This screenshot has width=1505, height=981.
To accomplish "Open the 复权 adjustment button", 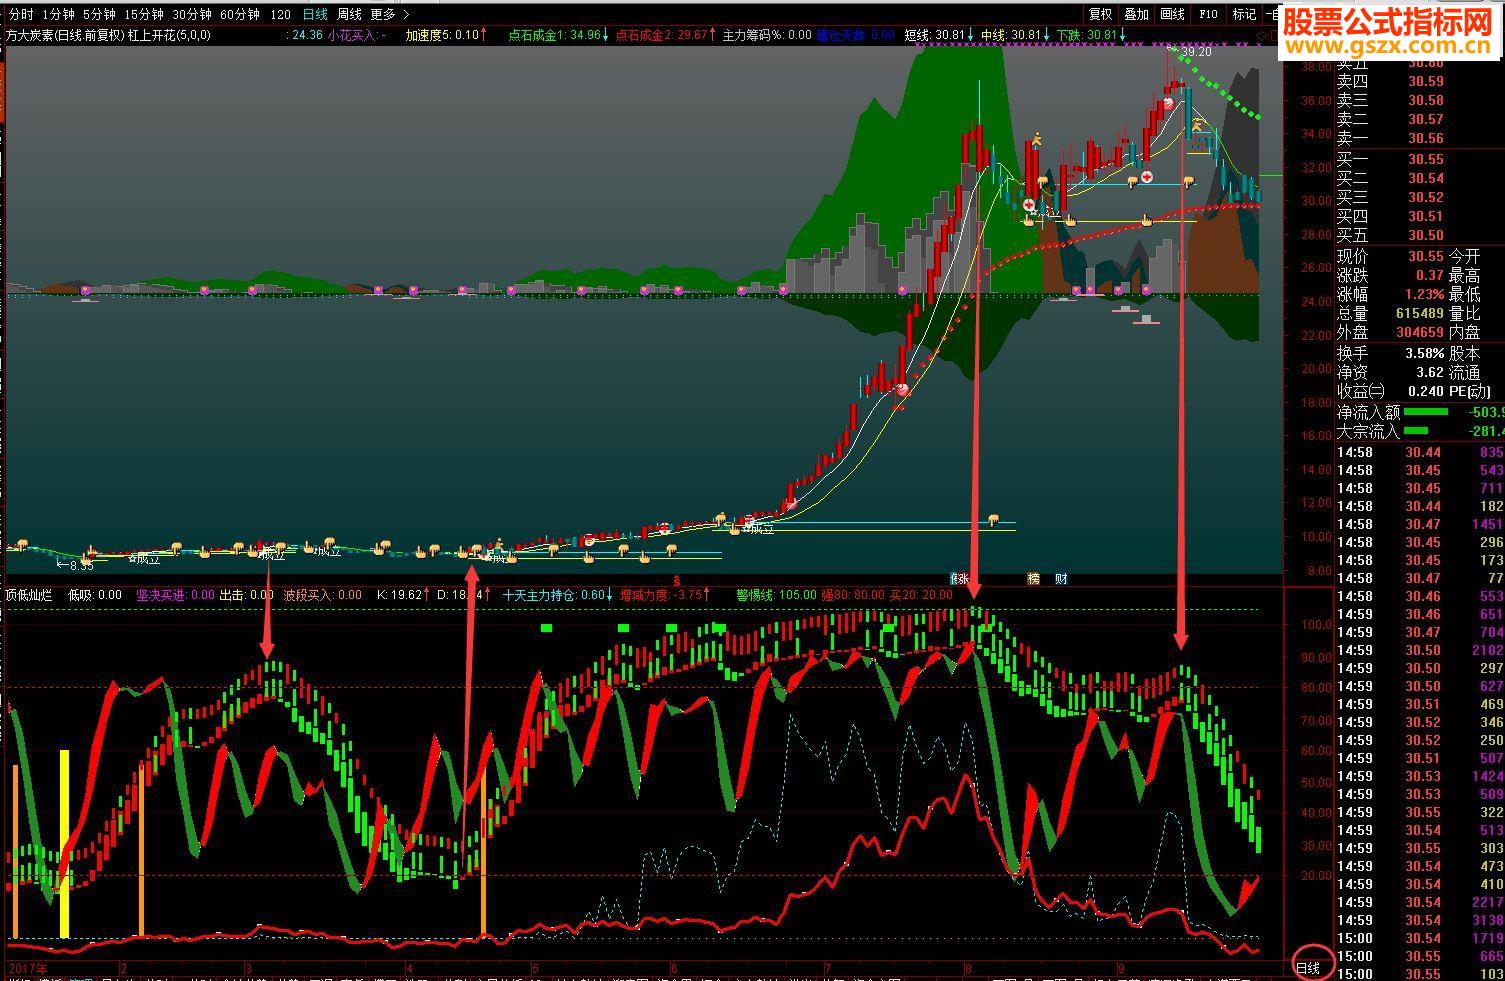I will coord(1101,14).
